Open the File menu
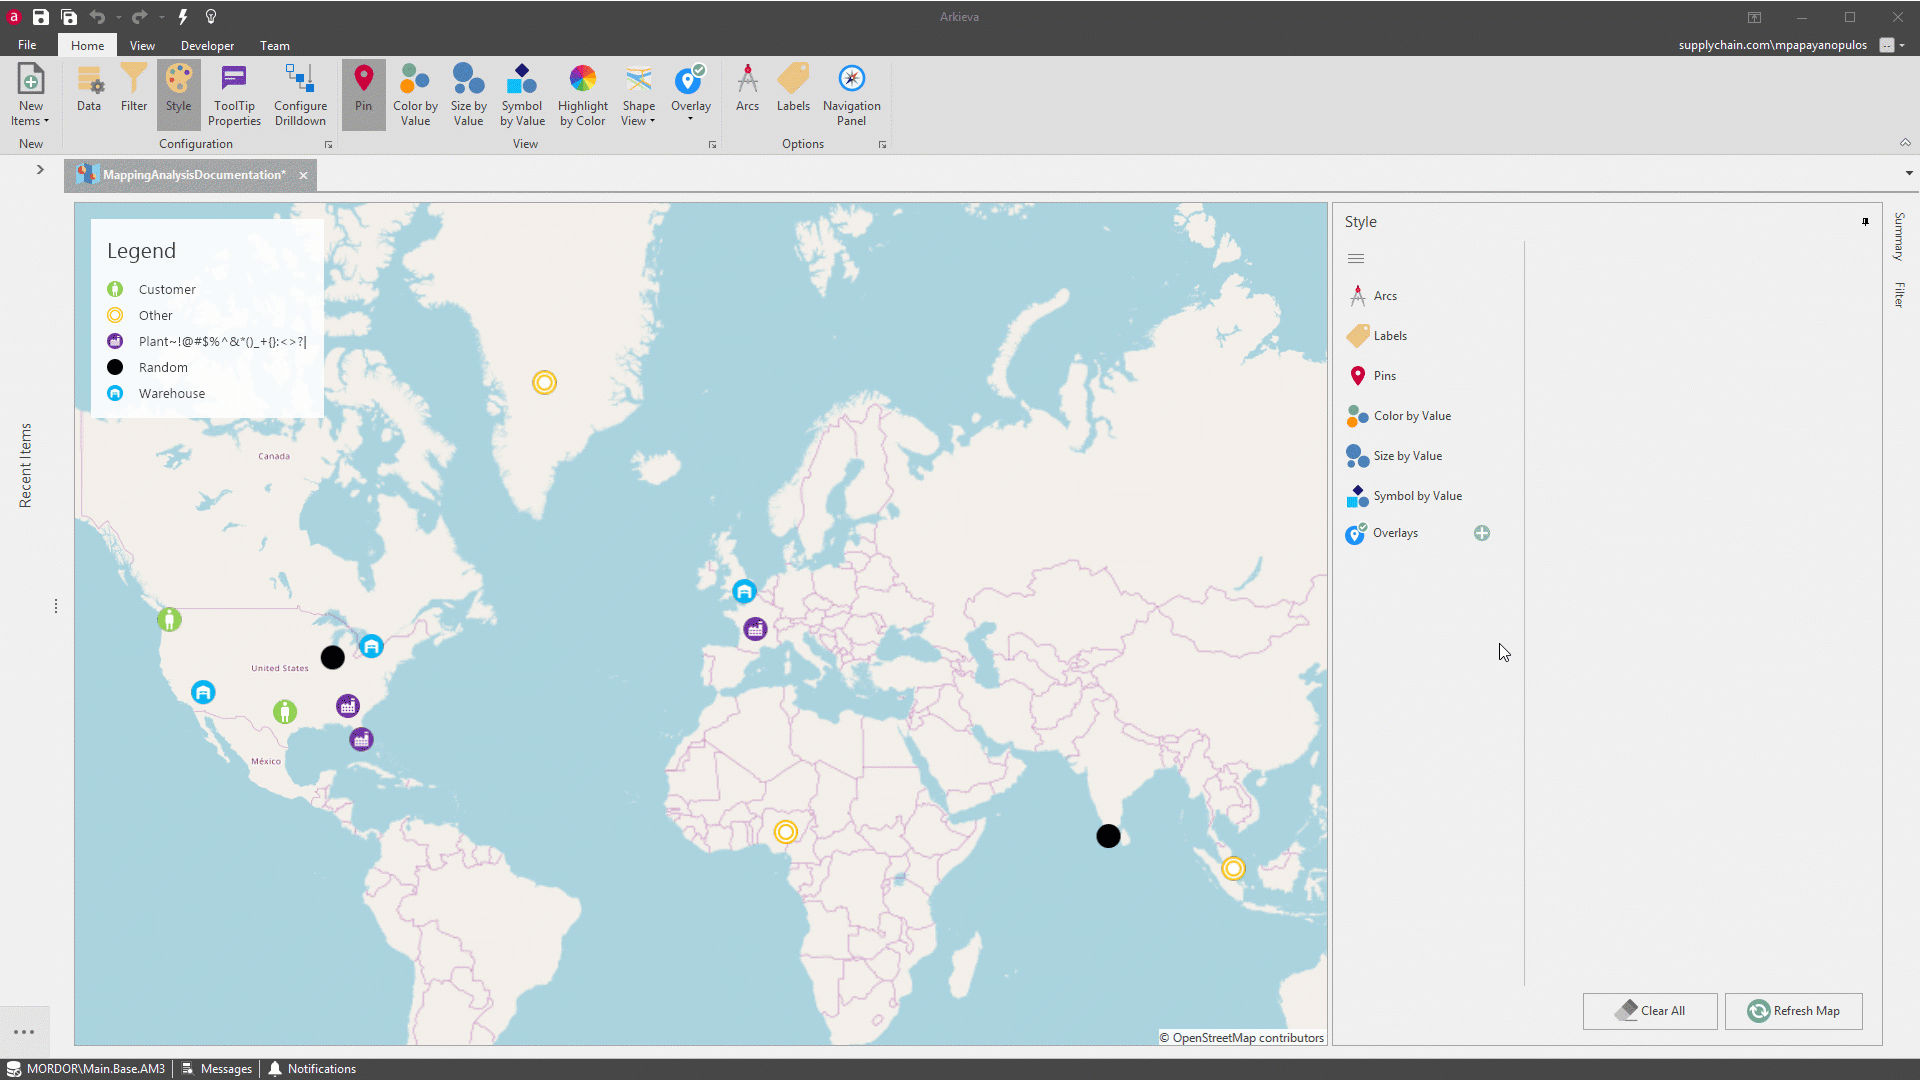 click(27, 45)
